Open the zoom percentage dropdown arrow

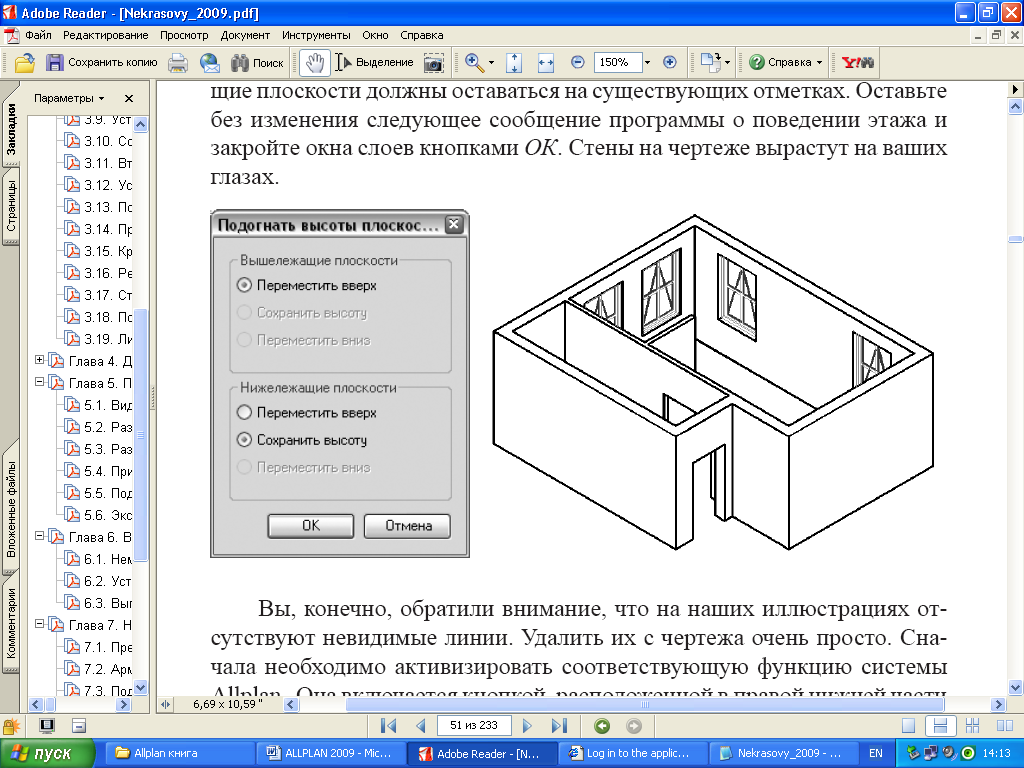click(x=647, y=63)
